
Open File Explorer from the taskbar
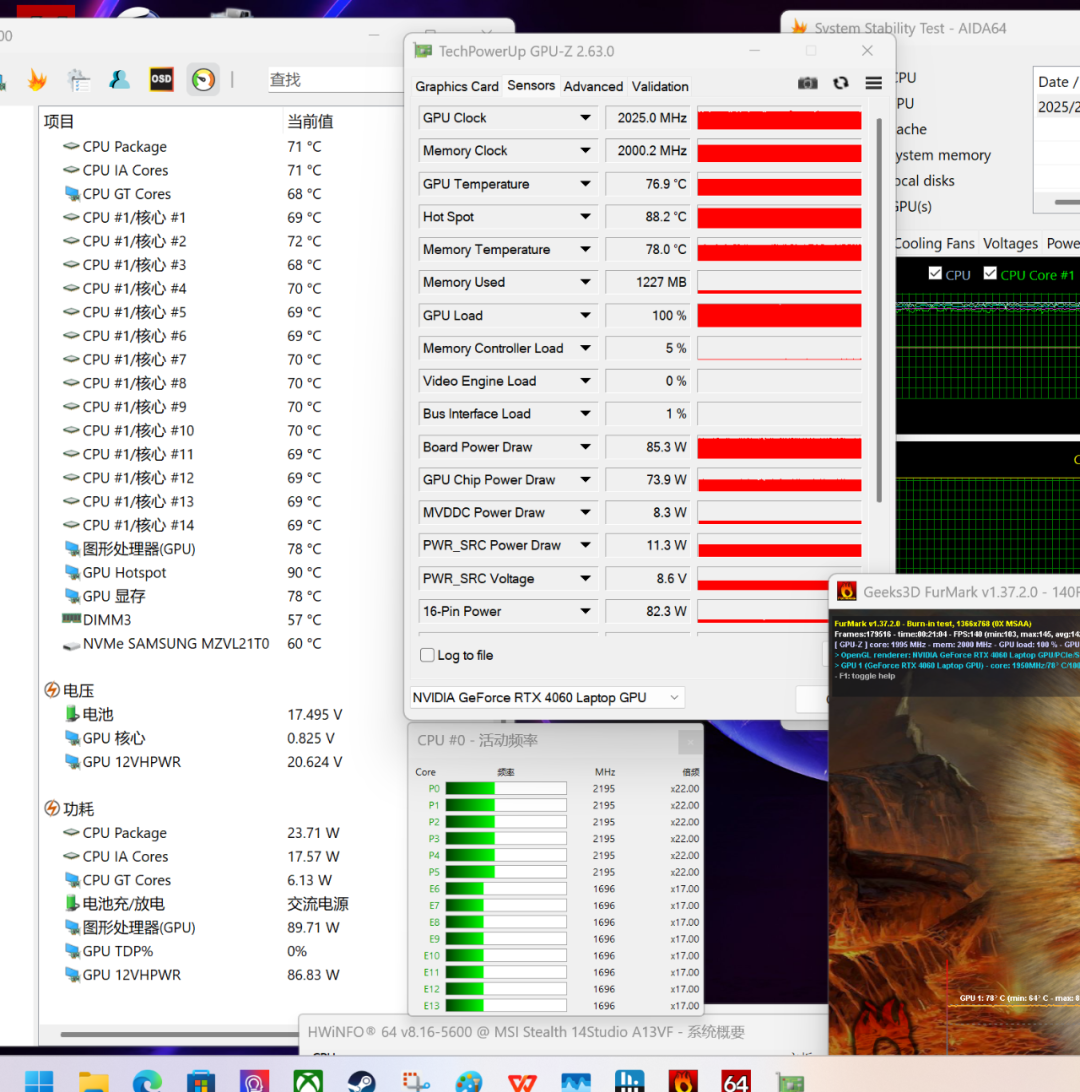coord(93,1082)
